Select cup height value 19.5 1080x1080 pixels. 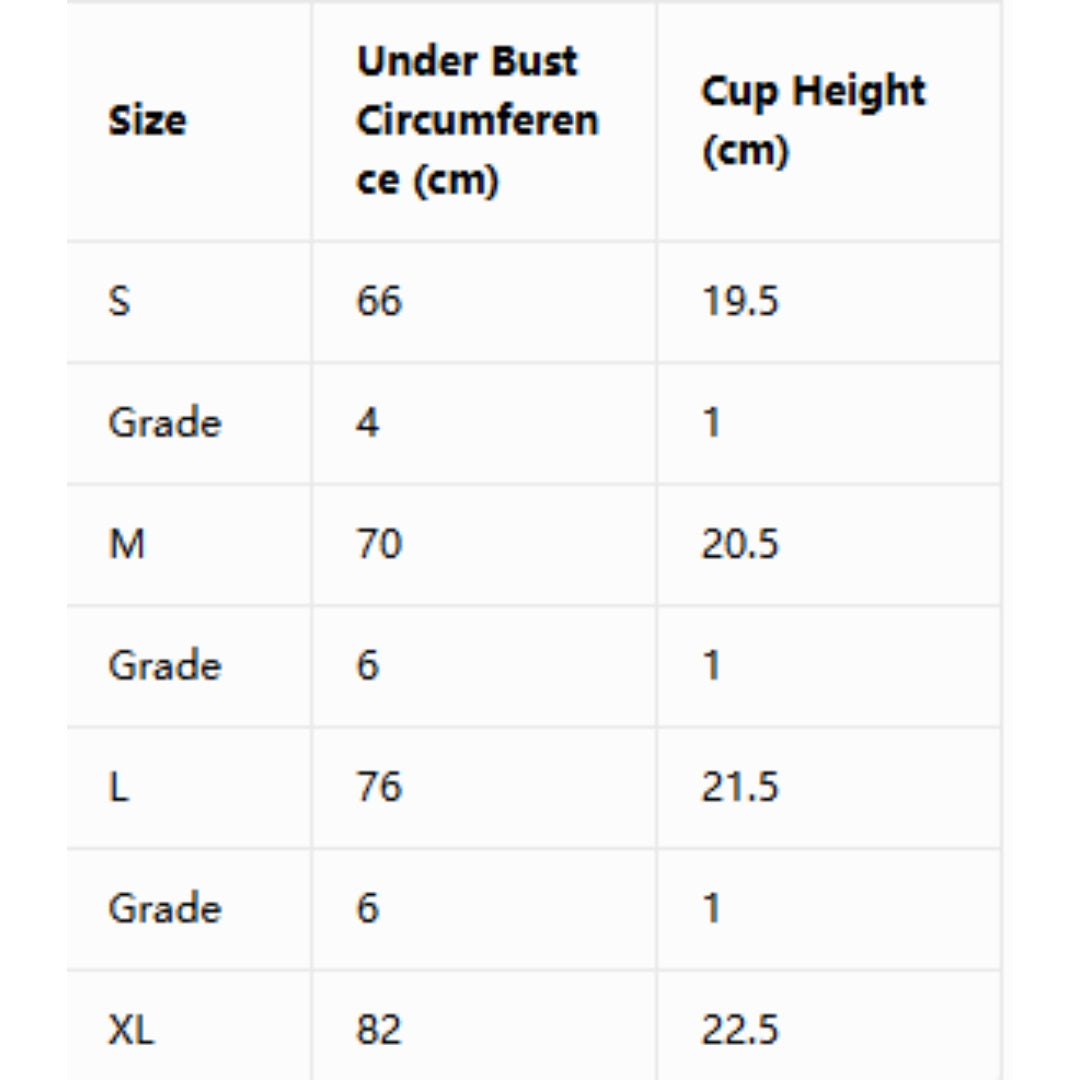[x=740, y=302]
